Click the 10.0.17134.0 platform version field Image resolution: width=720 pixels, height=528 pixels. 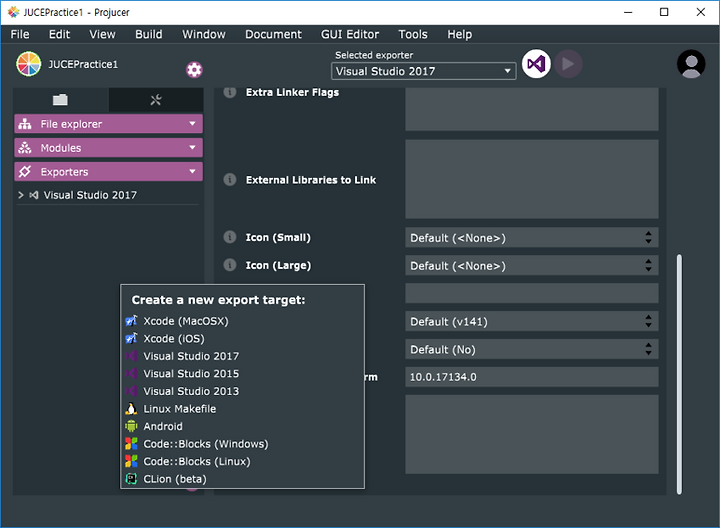532,377
